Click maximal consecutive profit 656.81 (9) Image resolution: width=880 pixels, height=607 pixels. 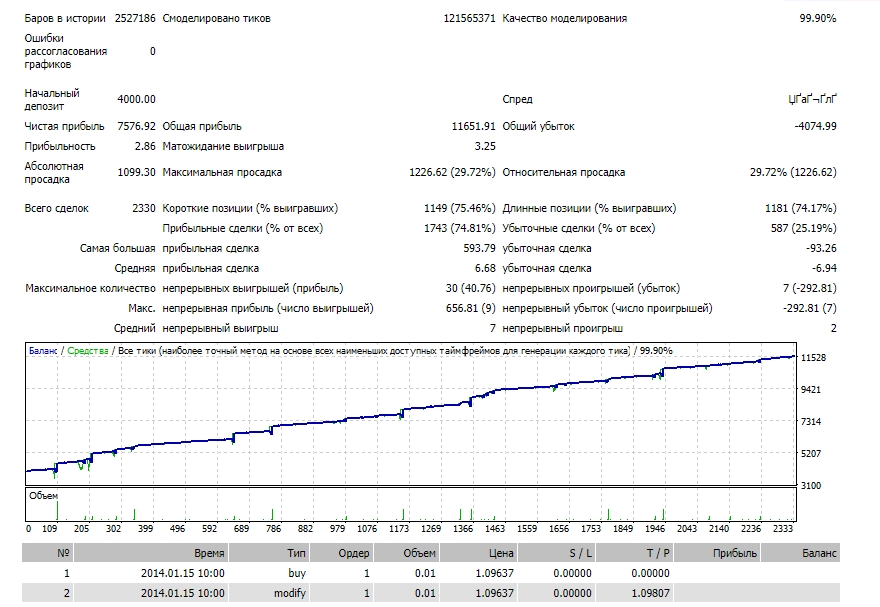click(x=471, y=308)
